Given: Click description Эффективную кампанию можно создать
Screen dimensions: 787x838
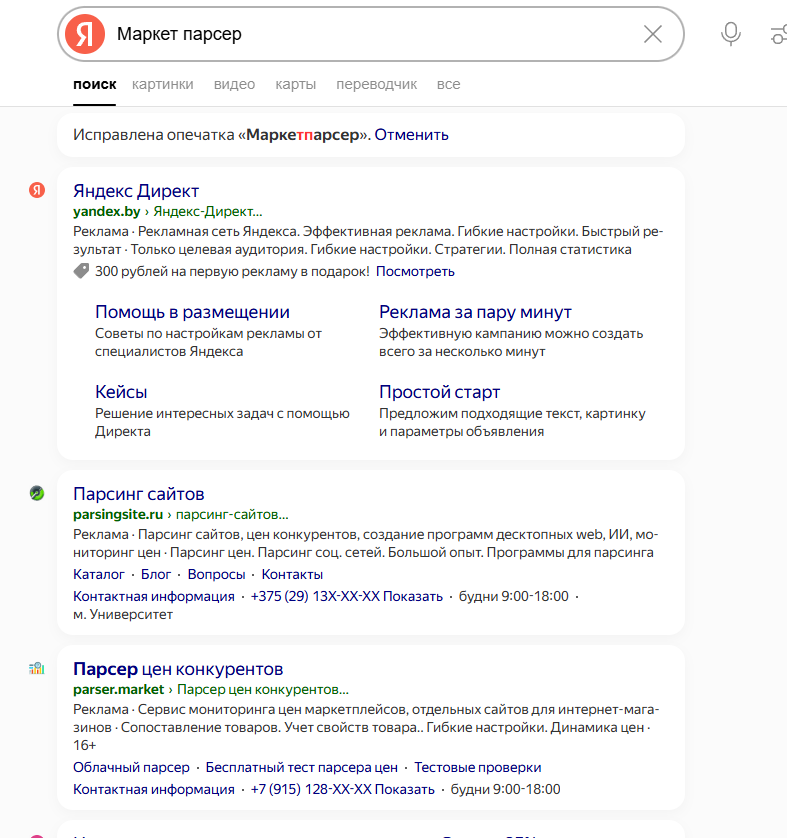Looking at the screenshot, I should pyautogui.click(x=511, y=343).
